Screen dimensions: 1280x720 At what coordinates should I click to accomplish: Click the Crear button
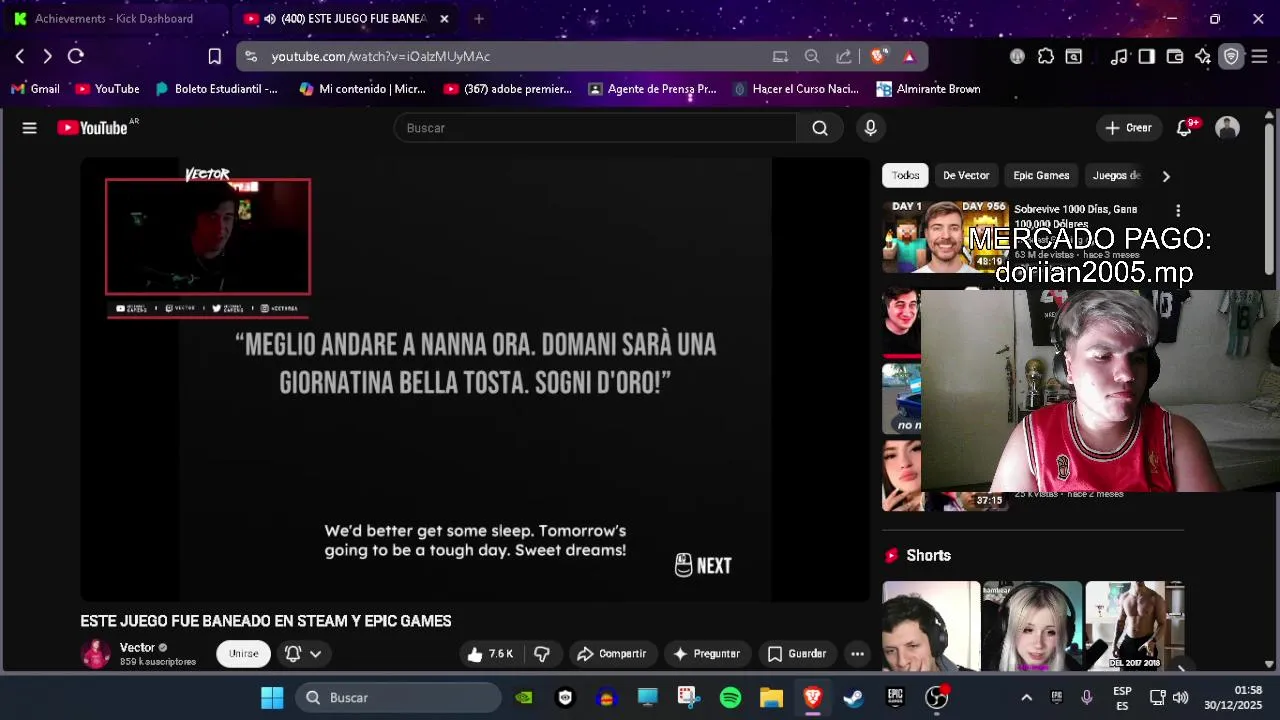pyautogui.click(x=1128, y=128)
